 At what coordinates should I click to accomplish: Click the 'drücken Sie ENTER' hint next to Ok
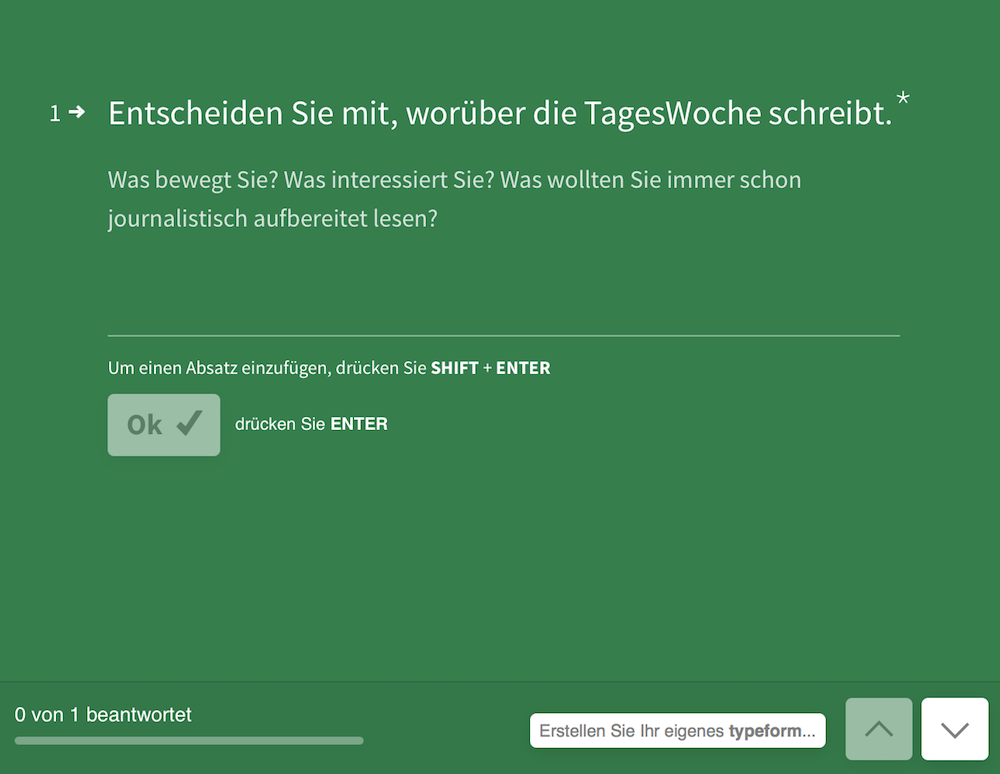tap(311, 424)
